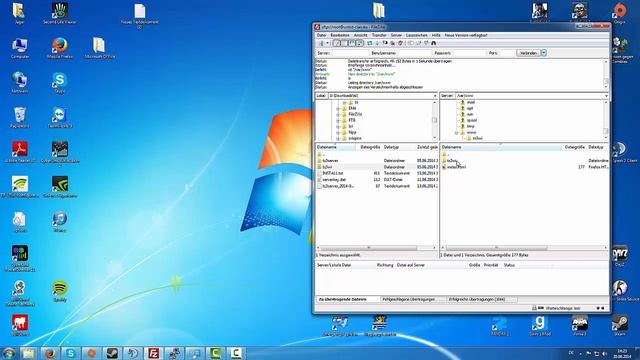Open the dropdown arrow next to Verbinden
The image size is (640, 360).
(544, 53)
